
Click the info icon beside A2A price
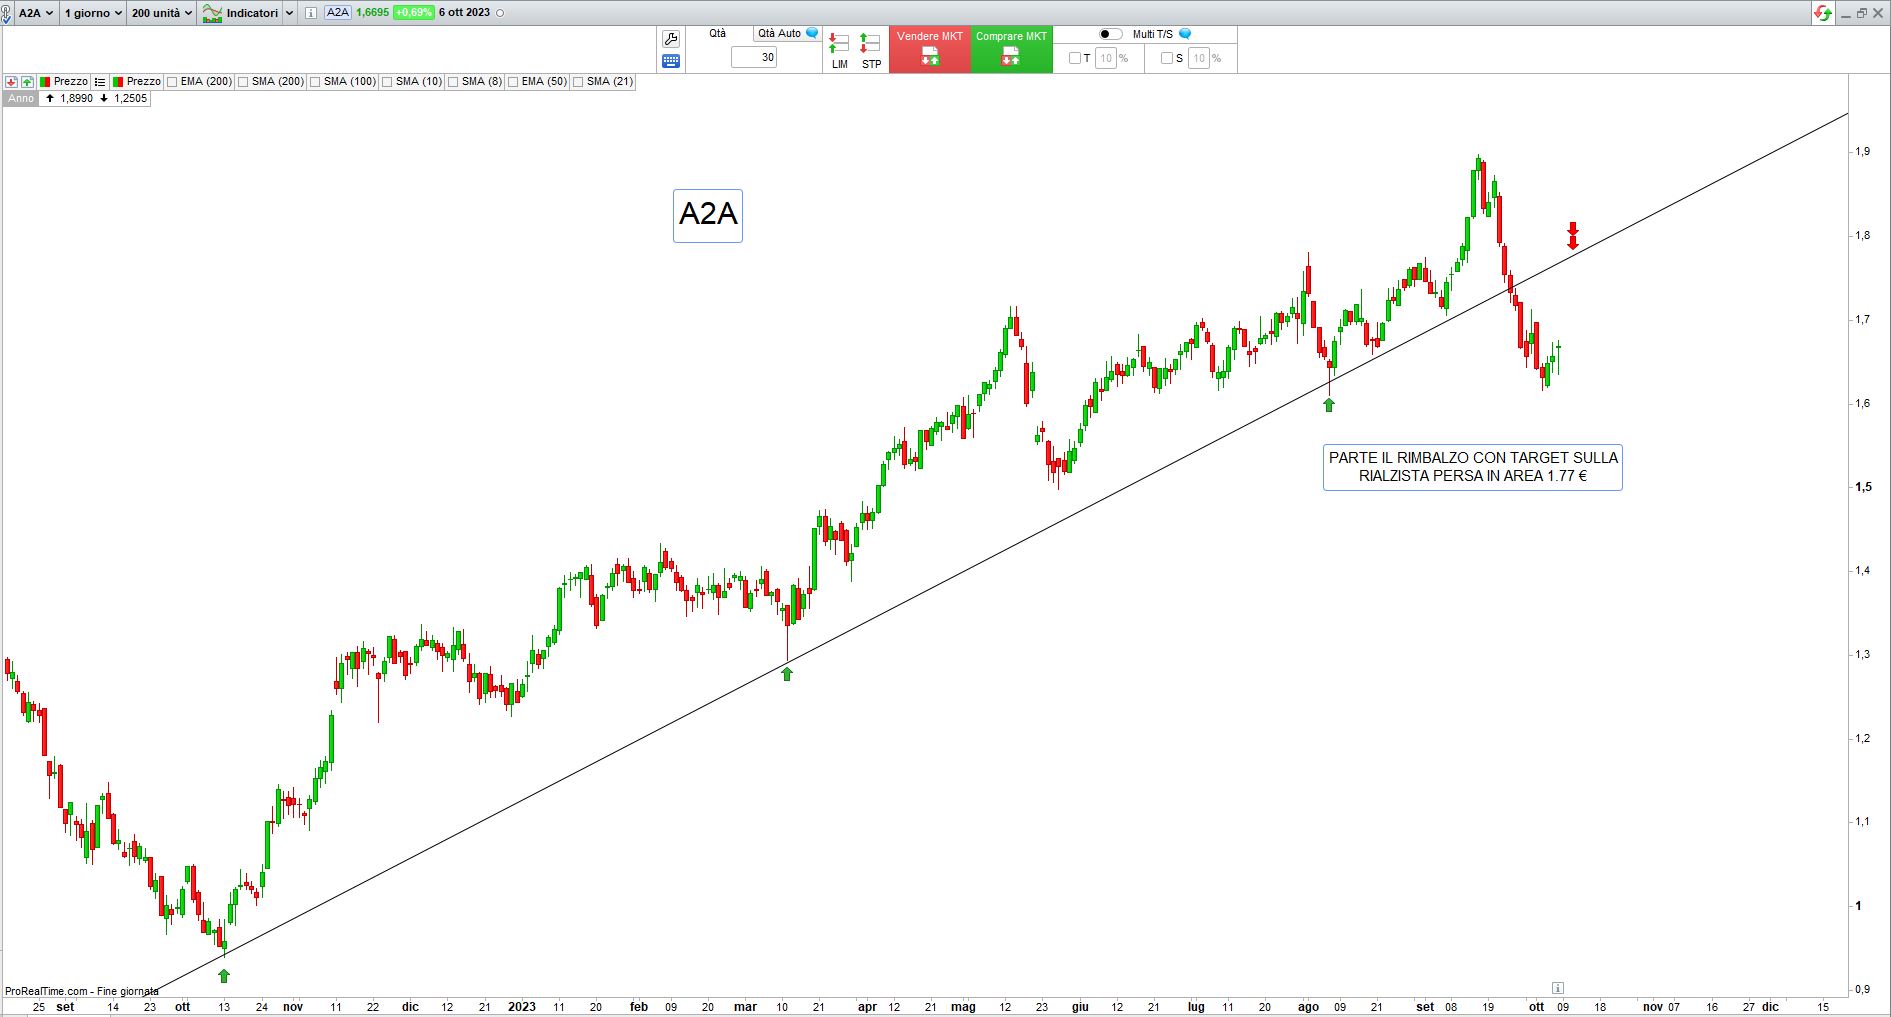pyautogui.click(x=311, y=13)
